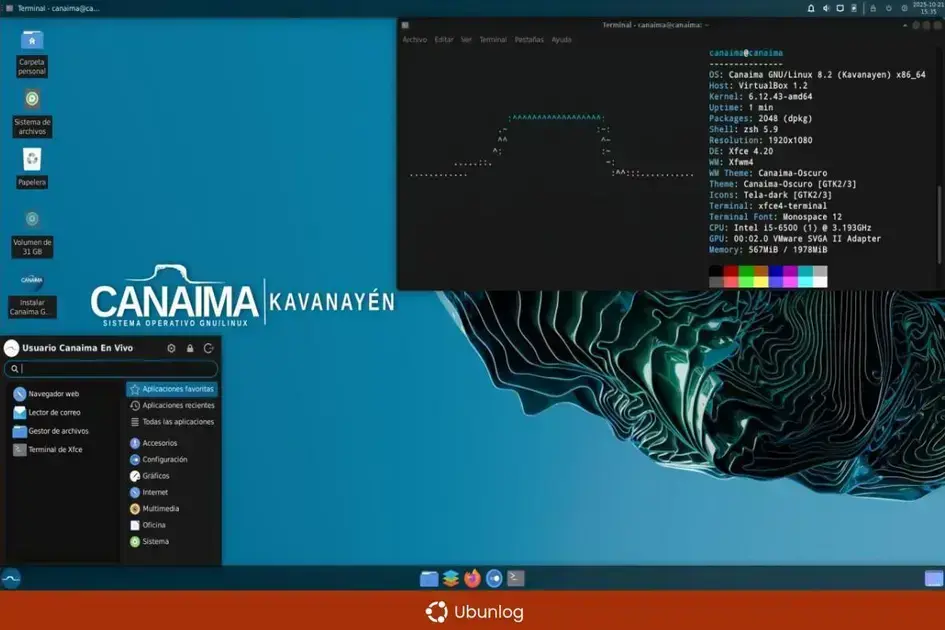Open the date and time clock in the top panel
The image size is (945, 630).
point(928,8)
